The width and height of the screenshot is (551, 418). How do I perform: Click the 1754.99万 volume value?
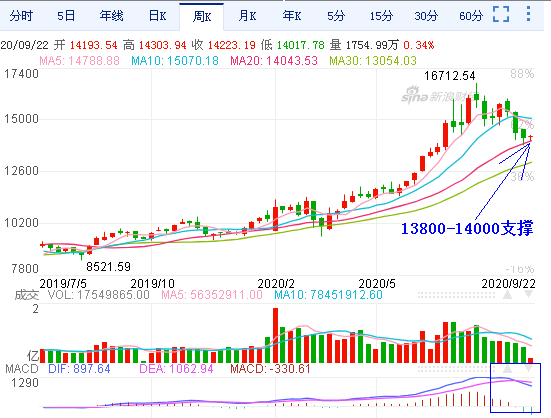(372, 45)
